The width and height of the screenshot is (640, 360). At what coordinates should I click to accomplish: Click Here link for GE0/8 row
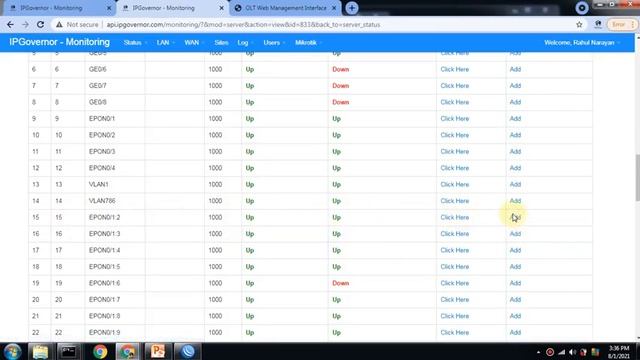[454, 102]
